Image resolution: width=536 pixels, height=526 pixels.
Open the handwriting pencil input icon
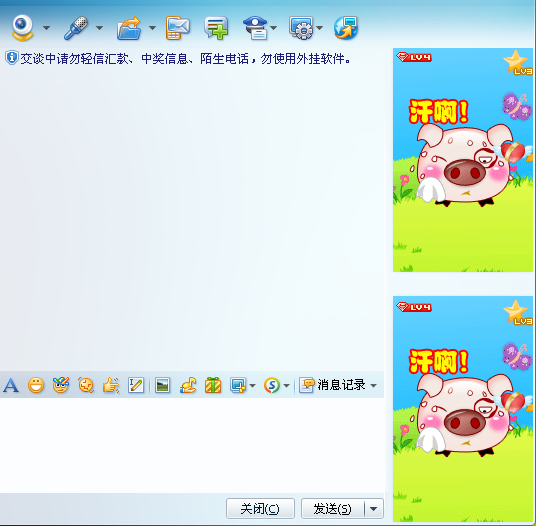click(x=136, y=385)
